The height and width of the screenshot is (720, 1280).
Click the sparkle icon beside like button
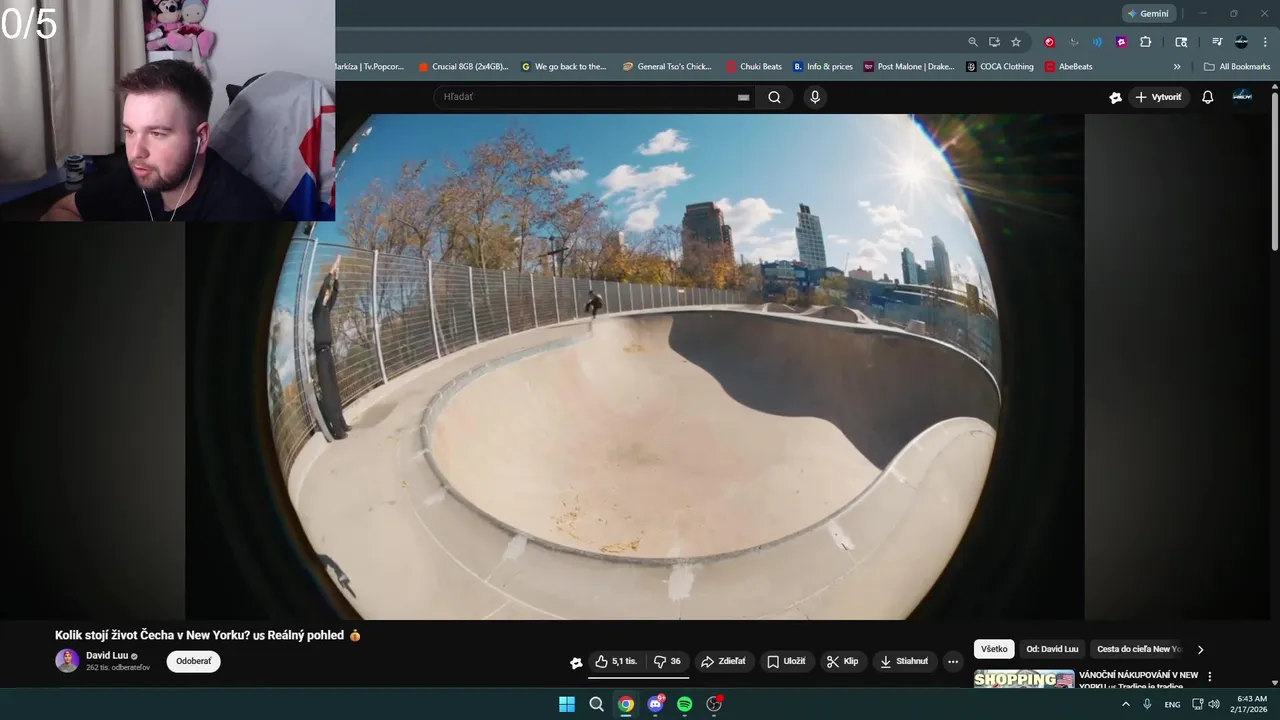point(576,662)
